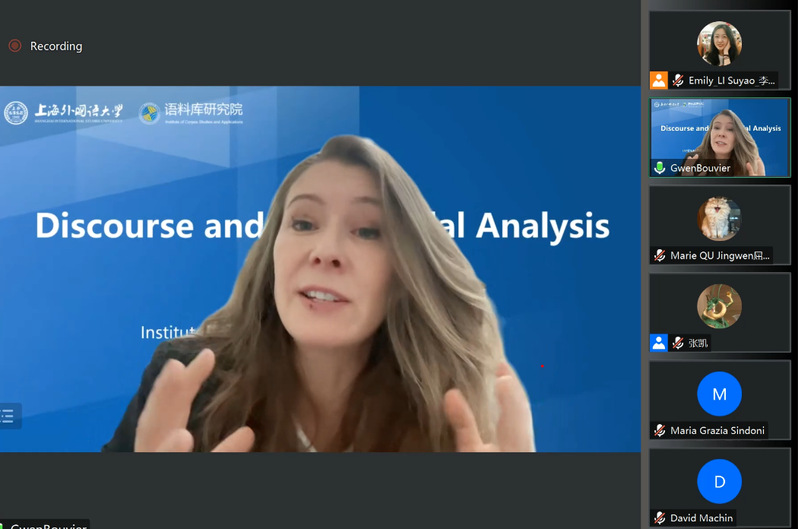798x529 pixels.
Task: Click the muted microphone icon for 张凯
Action: click(x=678, y=343)
